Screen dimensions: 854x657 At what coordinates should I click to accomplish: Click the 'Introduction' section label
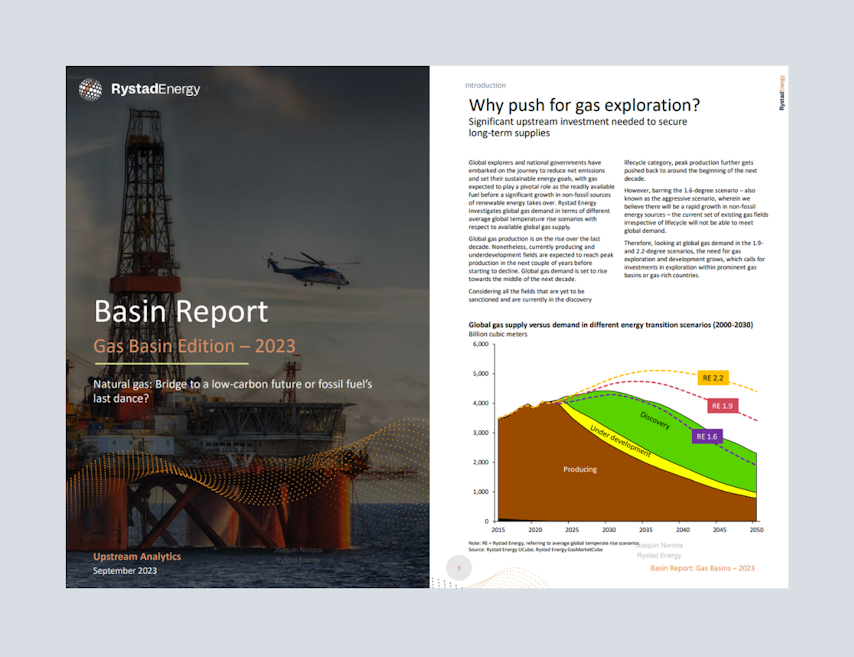485,85
